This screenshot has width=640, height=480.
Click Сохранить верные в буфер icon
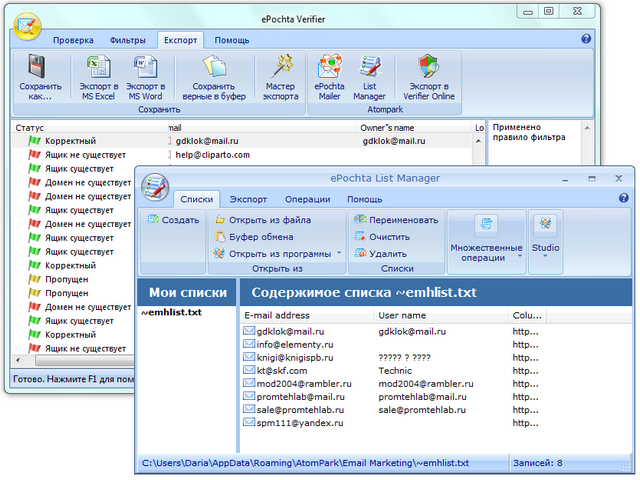tap(214, 66)
